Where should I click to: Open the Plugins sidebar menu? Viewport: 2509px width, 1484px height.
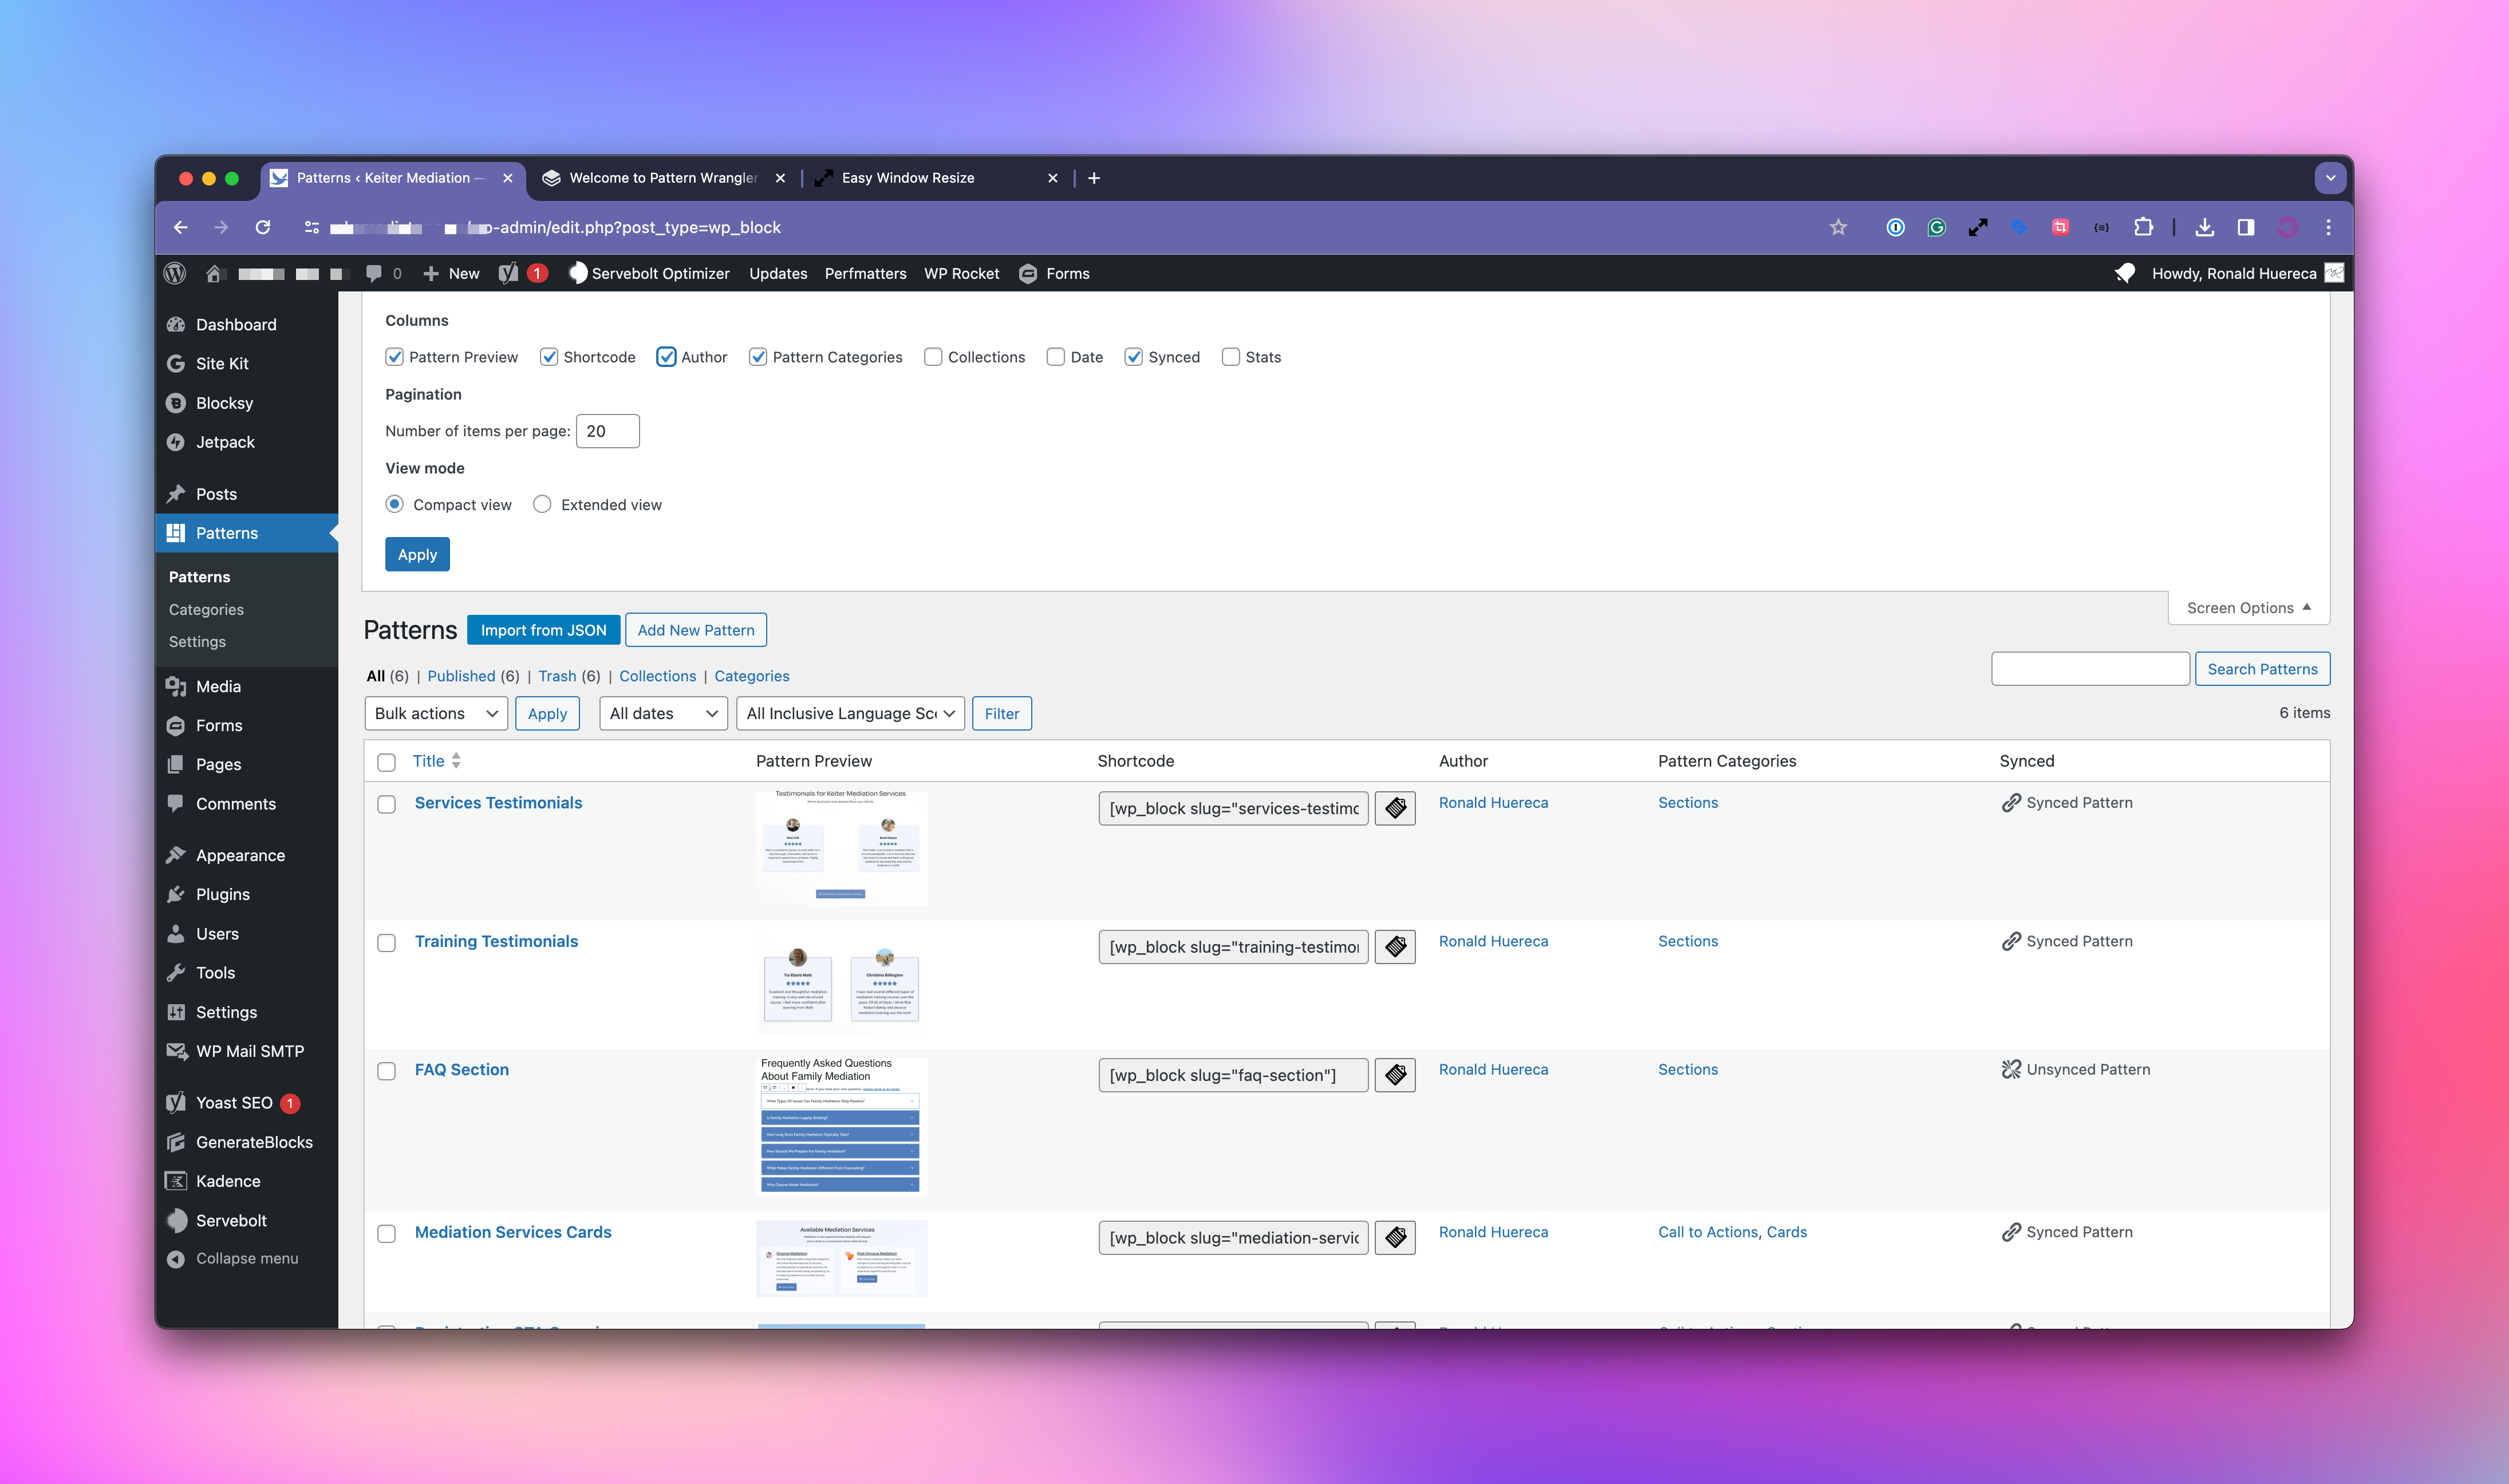[x=223, y=894]
